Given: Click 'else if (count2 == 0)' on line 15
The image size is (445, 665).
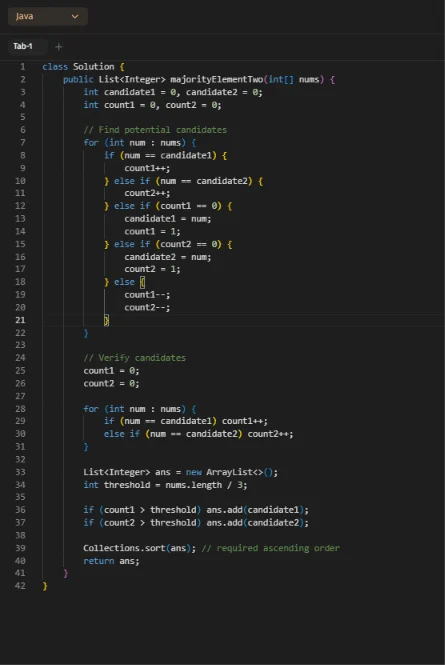Looking at the screenshot, I should 168,244.
